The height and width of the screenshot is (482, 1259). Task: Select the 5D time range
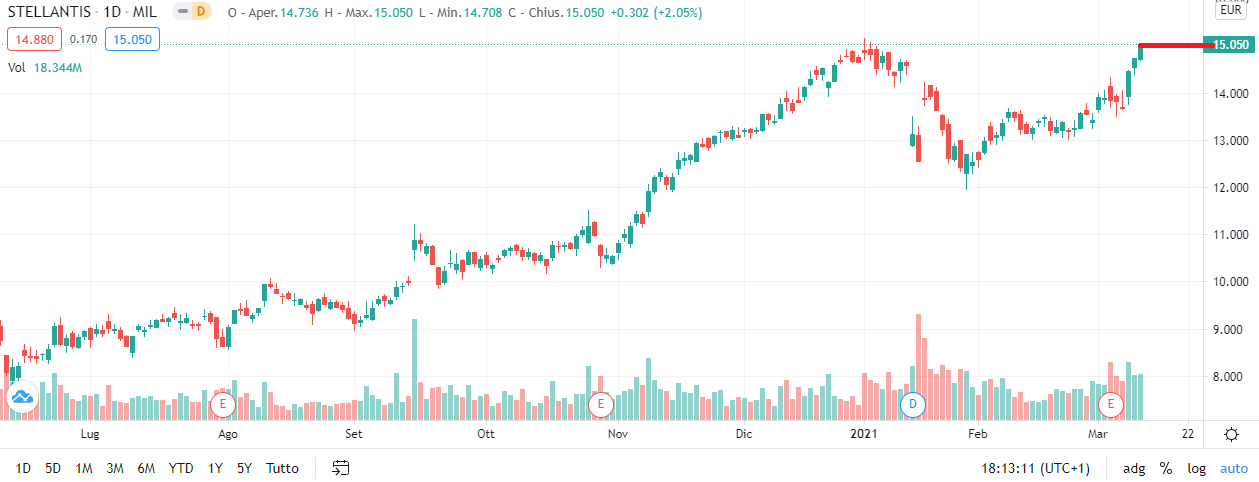tap(53, 468)
